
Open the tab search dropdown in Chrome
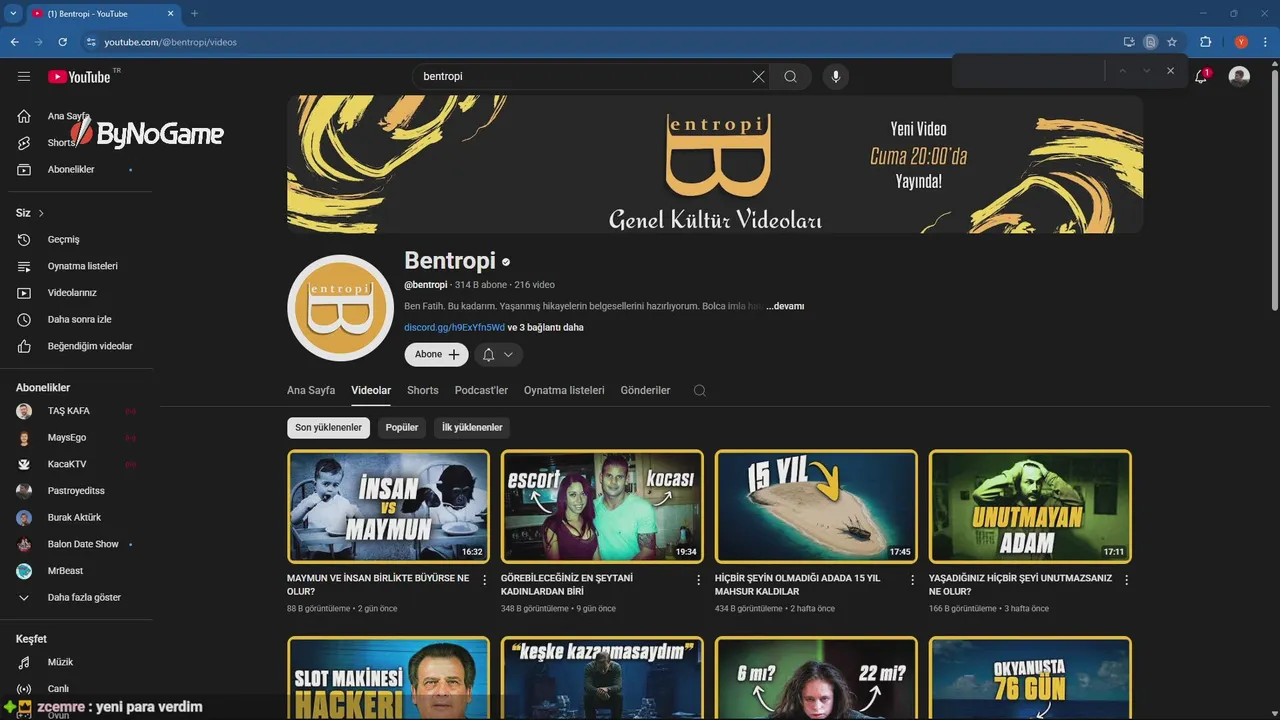[x=13, y=14]
